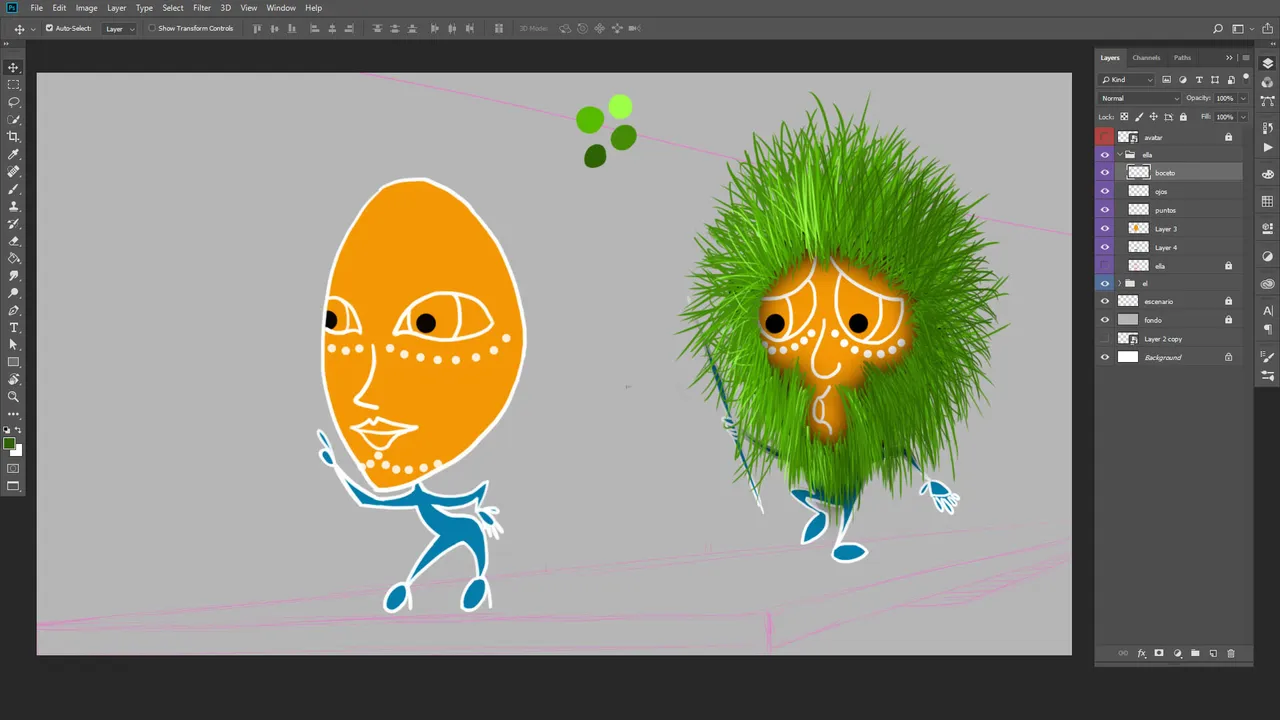Filter layers by type (T) icon

[1199, 80]
